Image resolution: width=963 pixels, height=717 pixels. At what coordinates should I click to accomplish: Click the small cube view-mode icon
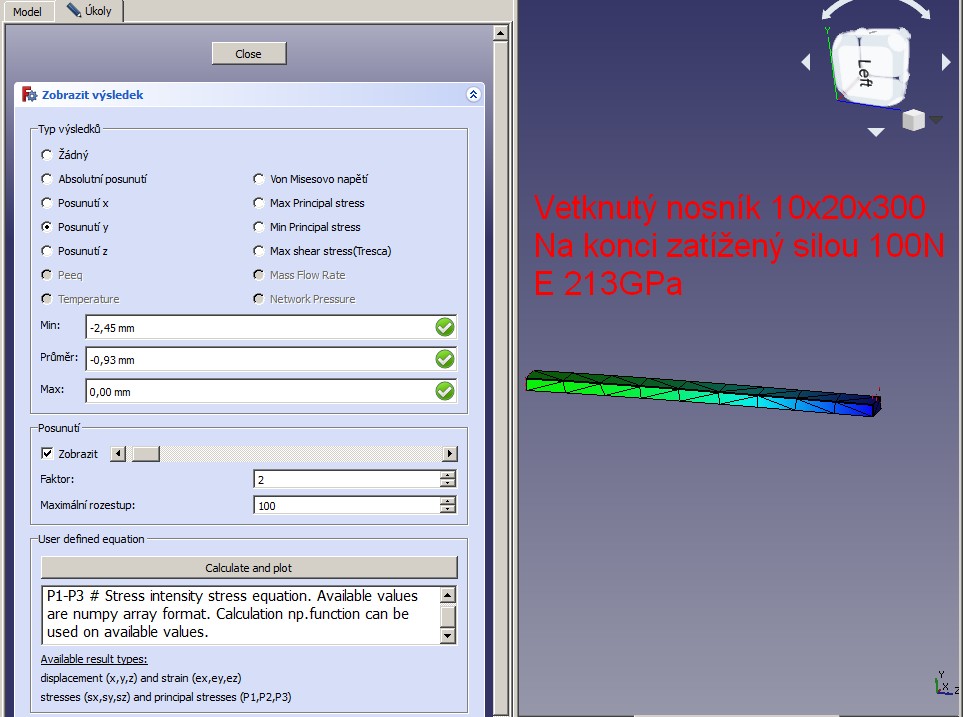[912, 121]
